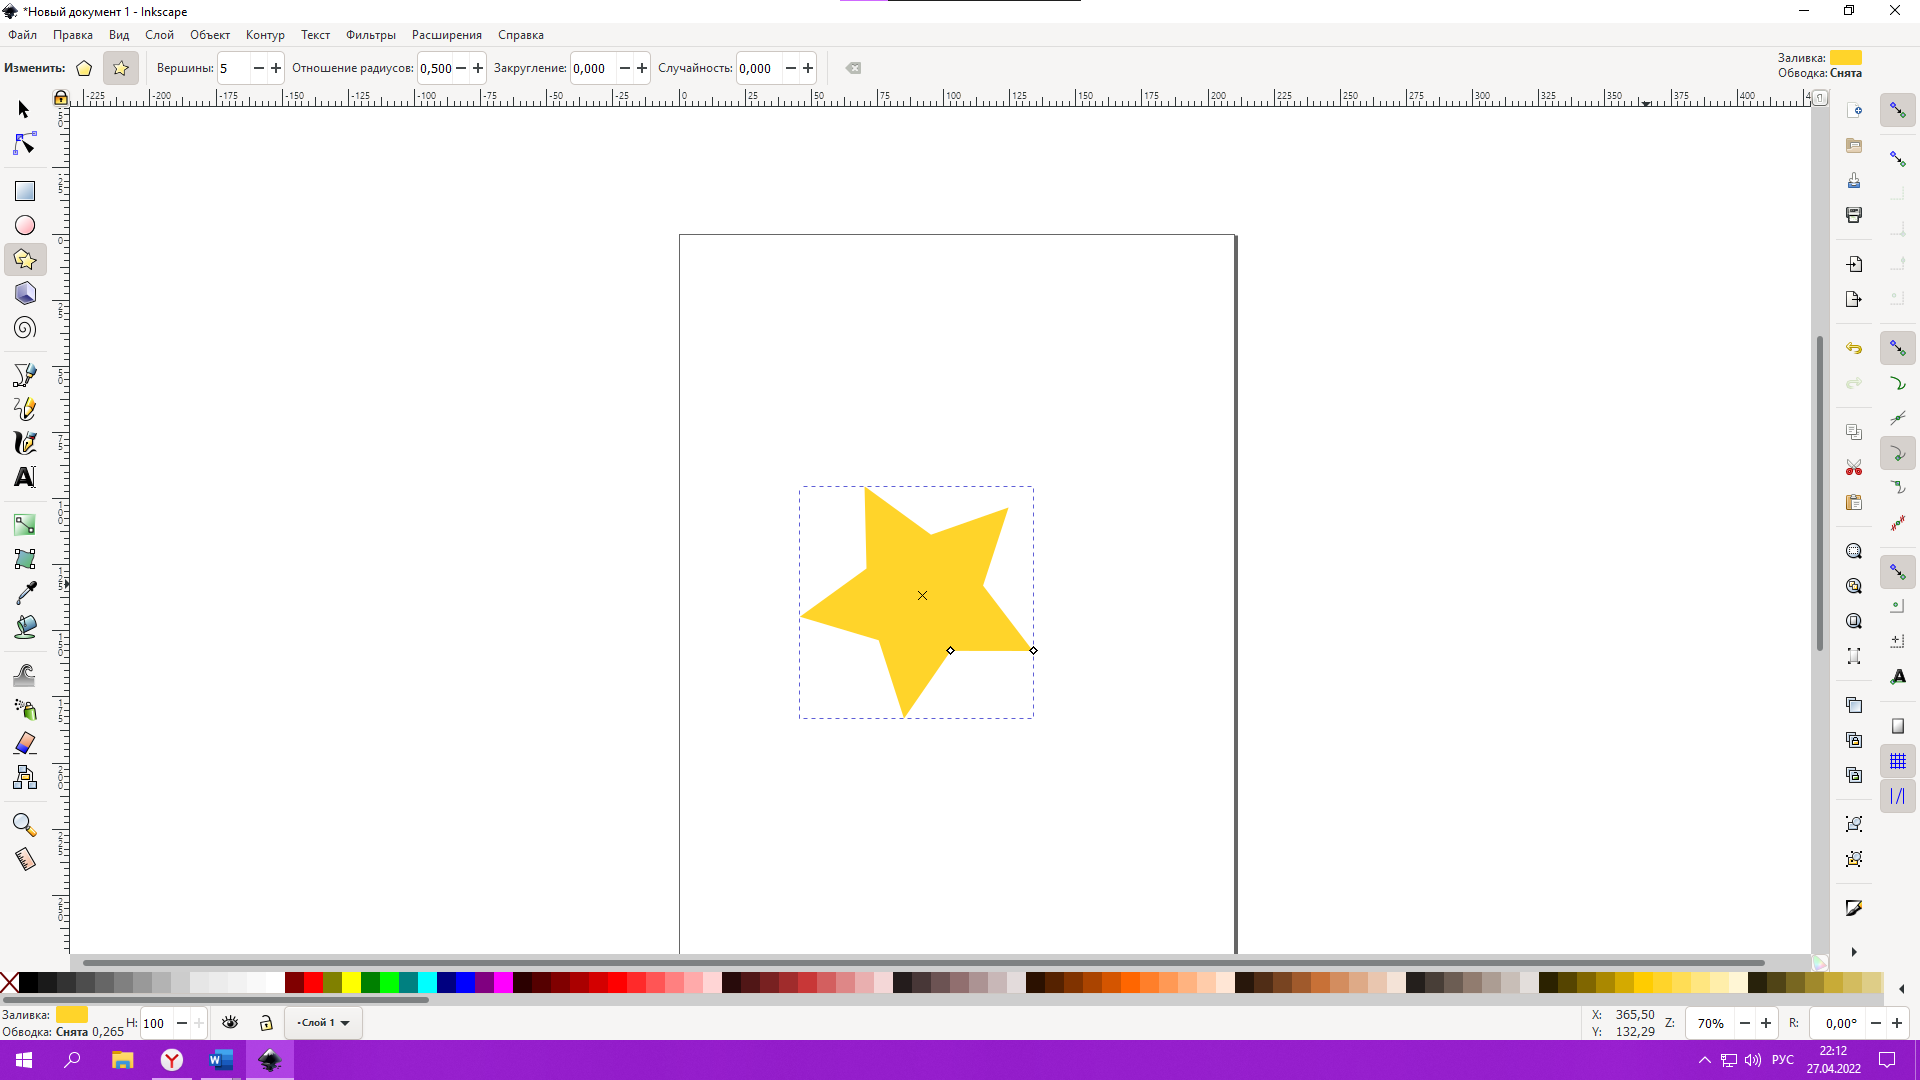The width and height of the screenshot is (1920, 1080).
Task: Select the Zoom magnifier tool
Action: coord(24,825)
